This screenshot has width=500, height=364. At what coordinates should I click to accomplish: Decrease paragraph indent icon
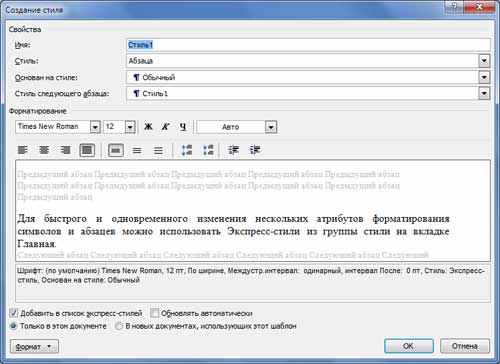click(x=234, y=150)
